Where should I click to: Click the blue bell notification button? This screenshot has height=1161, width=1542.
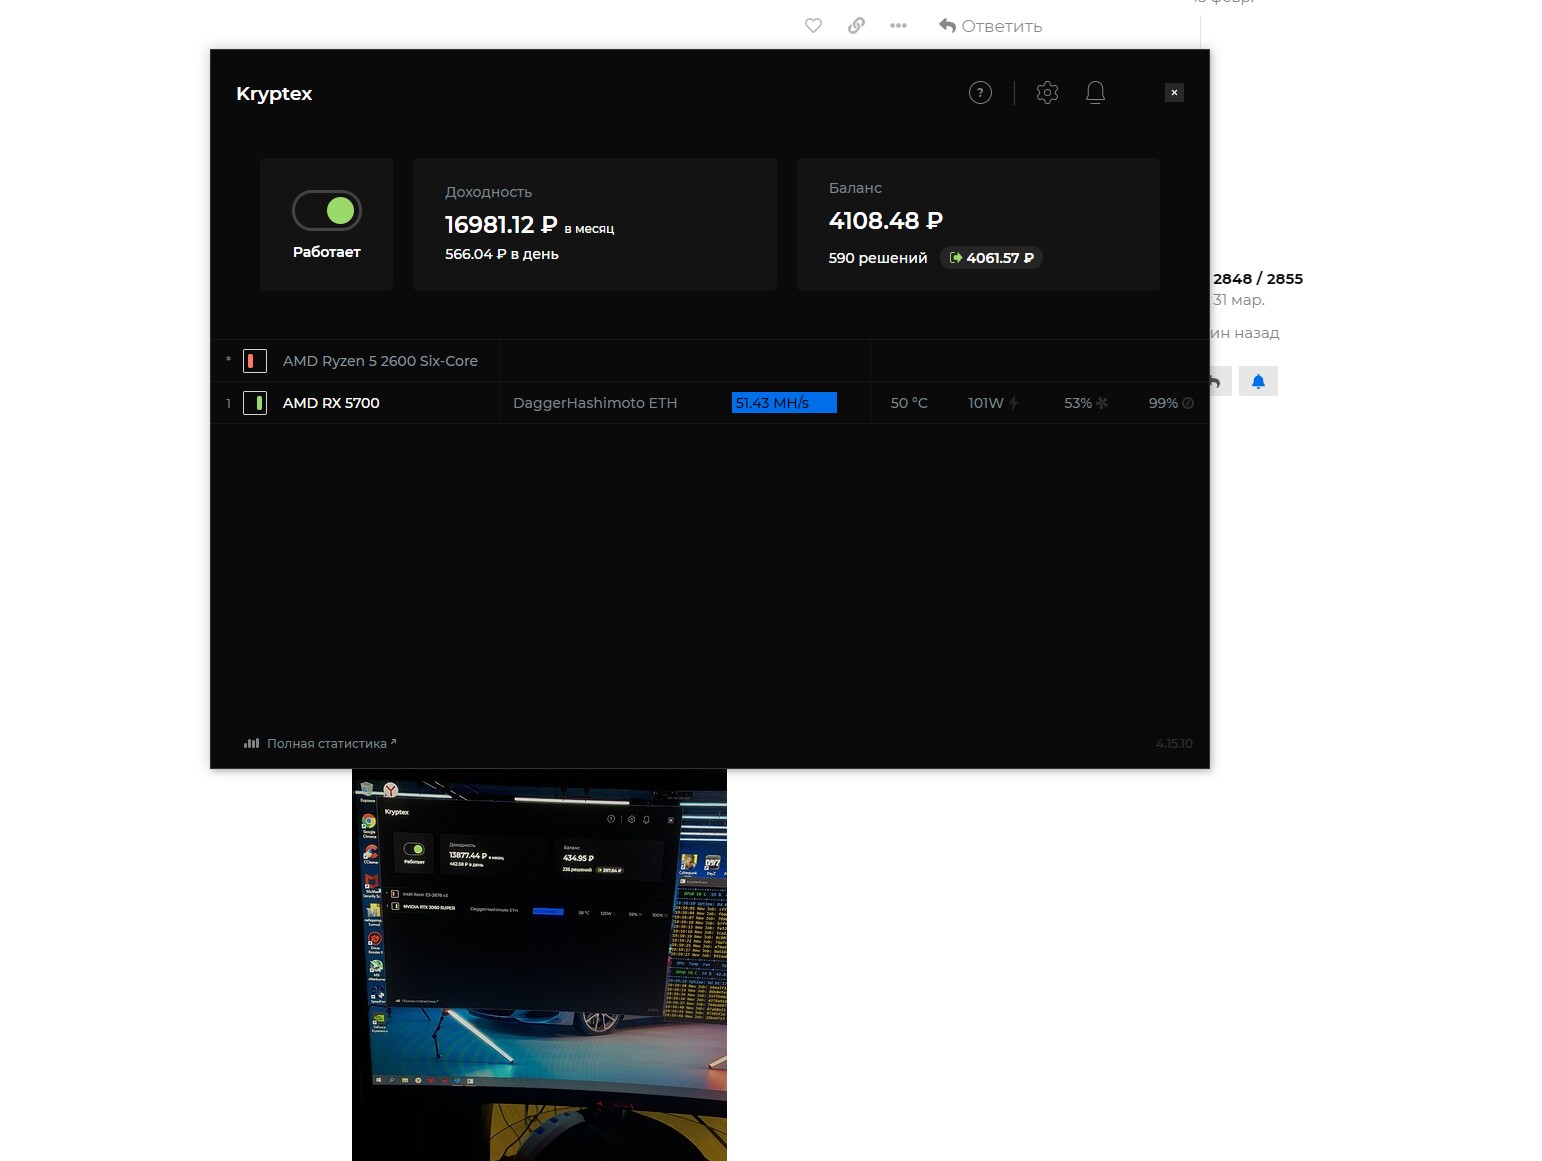point(1258,381)
